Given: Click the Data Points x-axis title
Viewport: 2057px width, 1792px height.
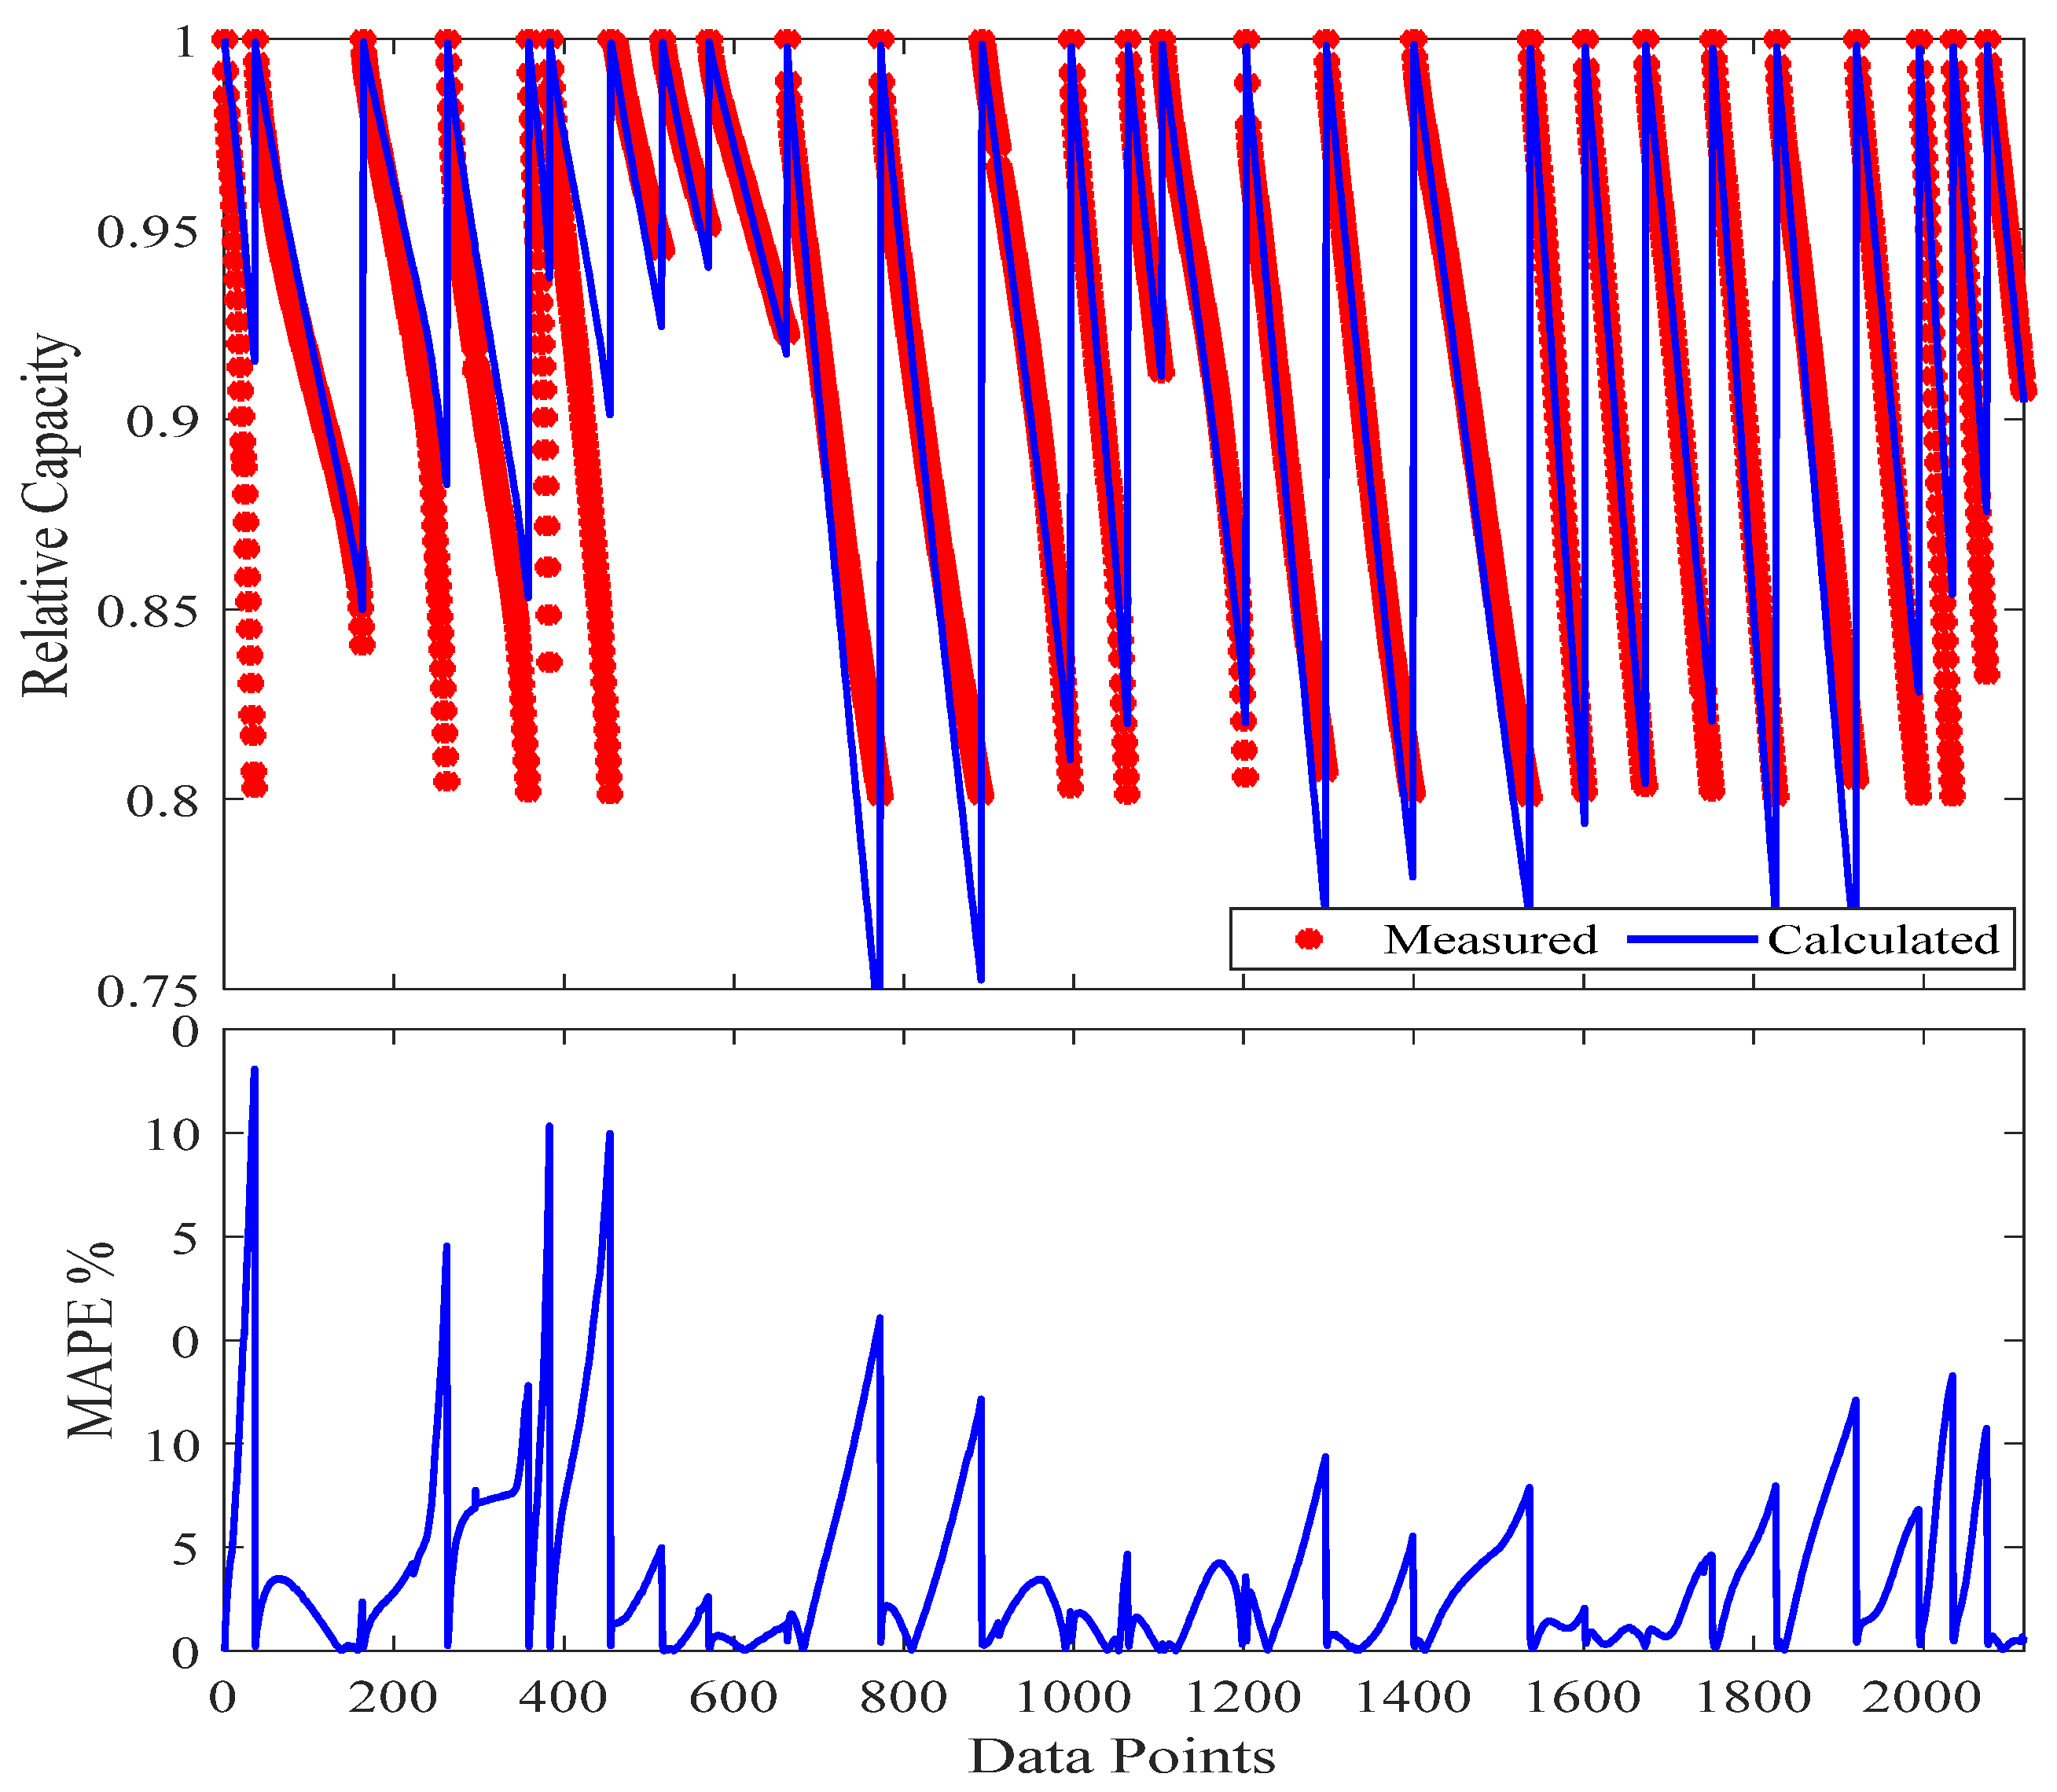Looking at the screenshot, I should pyautogui.click(x=1122, y=1757).
